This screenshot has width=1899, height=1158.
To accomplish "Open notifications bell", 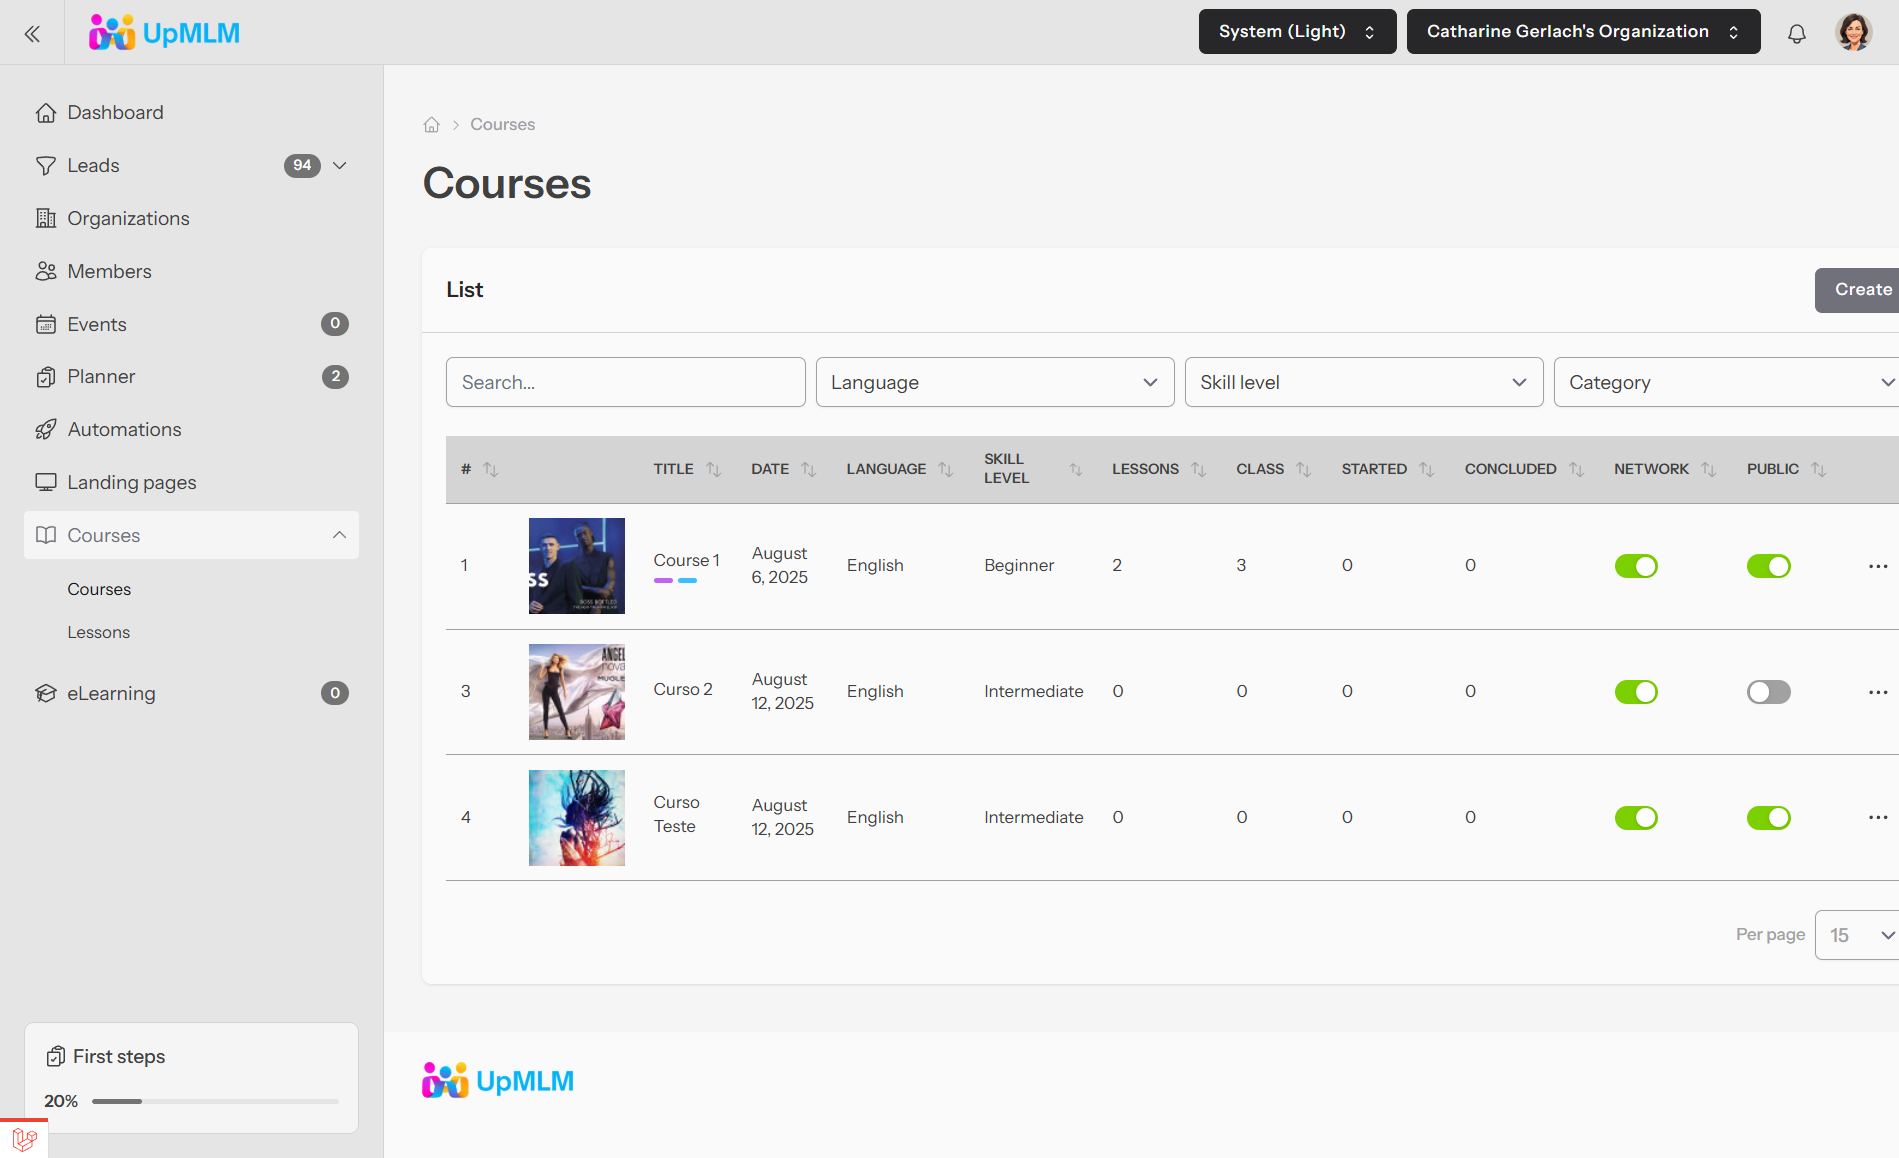I will click(x=1796, y=34).
